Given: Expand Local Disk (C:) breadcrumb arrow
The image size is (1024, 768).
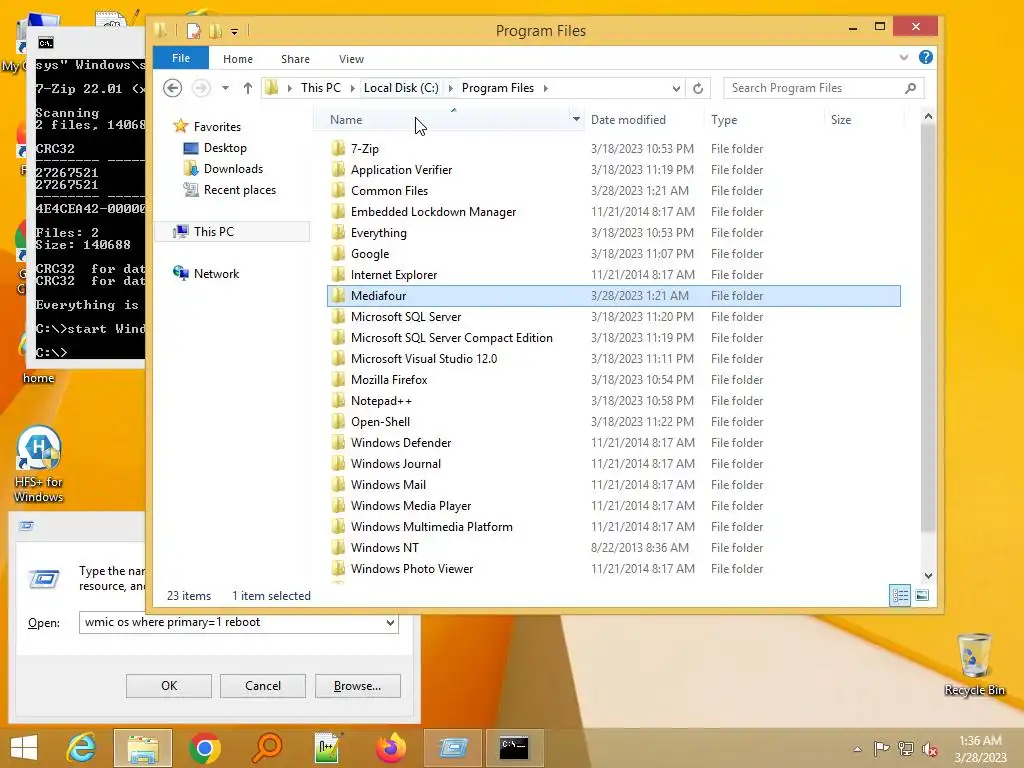Looking at the screenshot, I should (x=450, y=88).
